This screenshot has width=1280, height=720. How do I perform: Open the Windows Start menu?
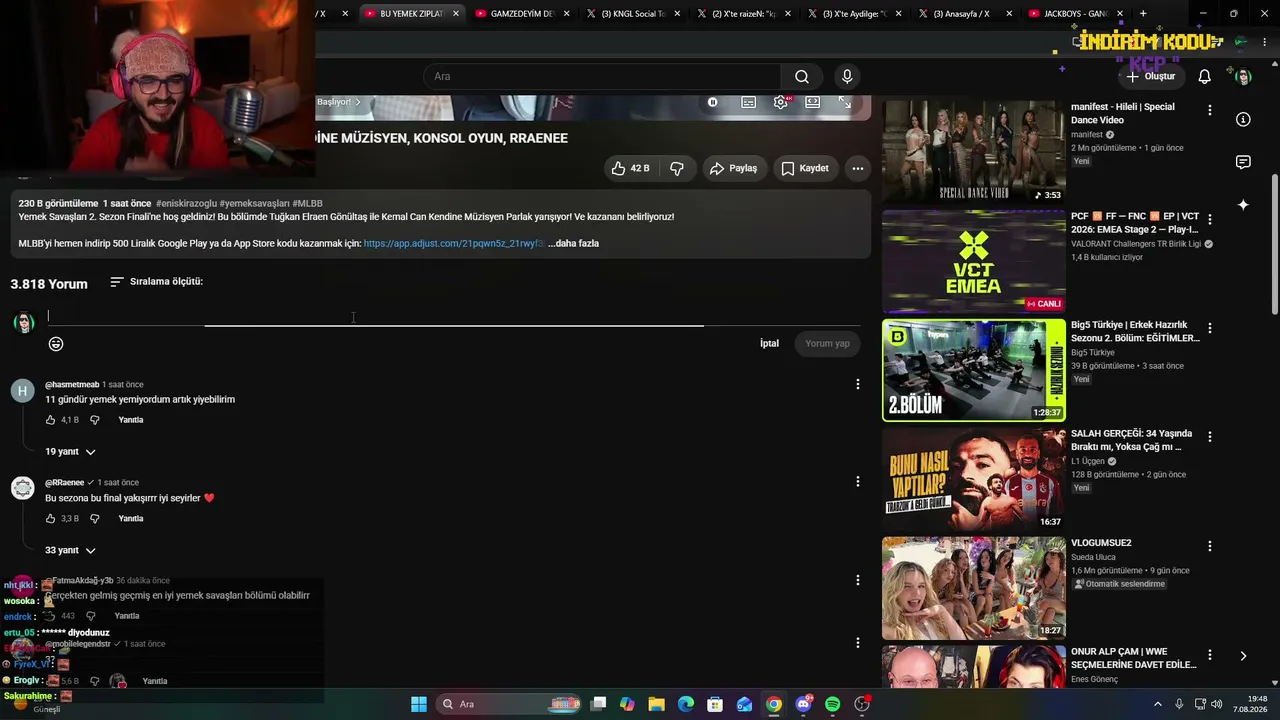pyautogui.click(x=419, y=704)
